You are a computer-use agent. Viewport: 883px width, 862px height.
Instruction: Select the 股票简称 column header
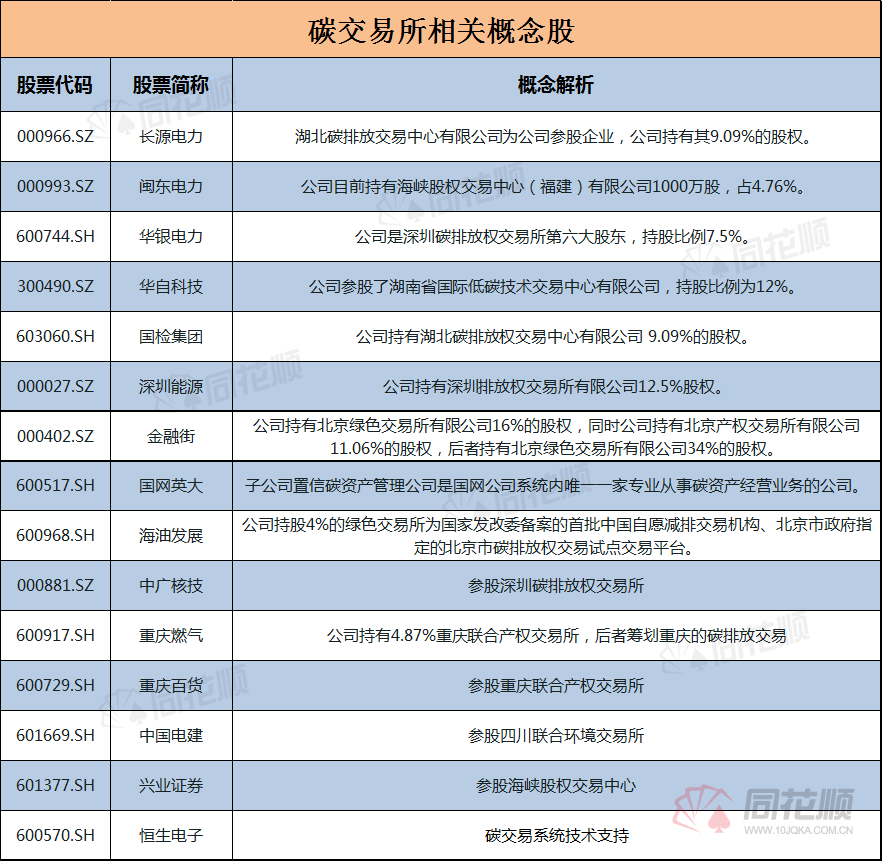click(171, 85)
